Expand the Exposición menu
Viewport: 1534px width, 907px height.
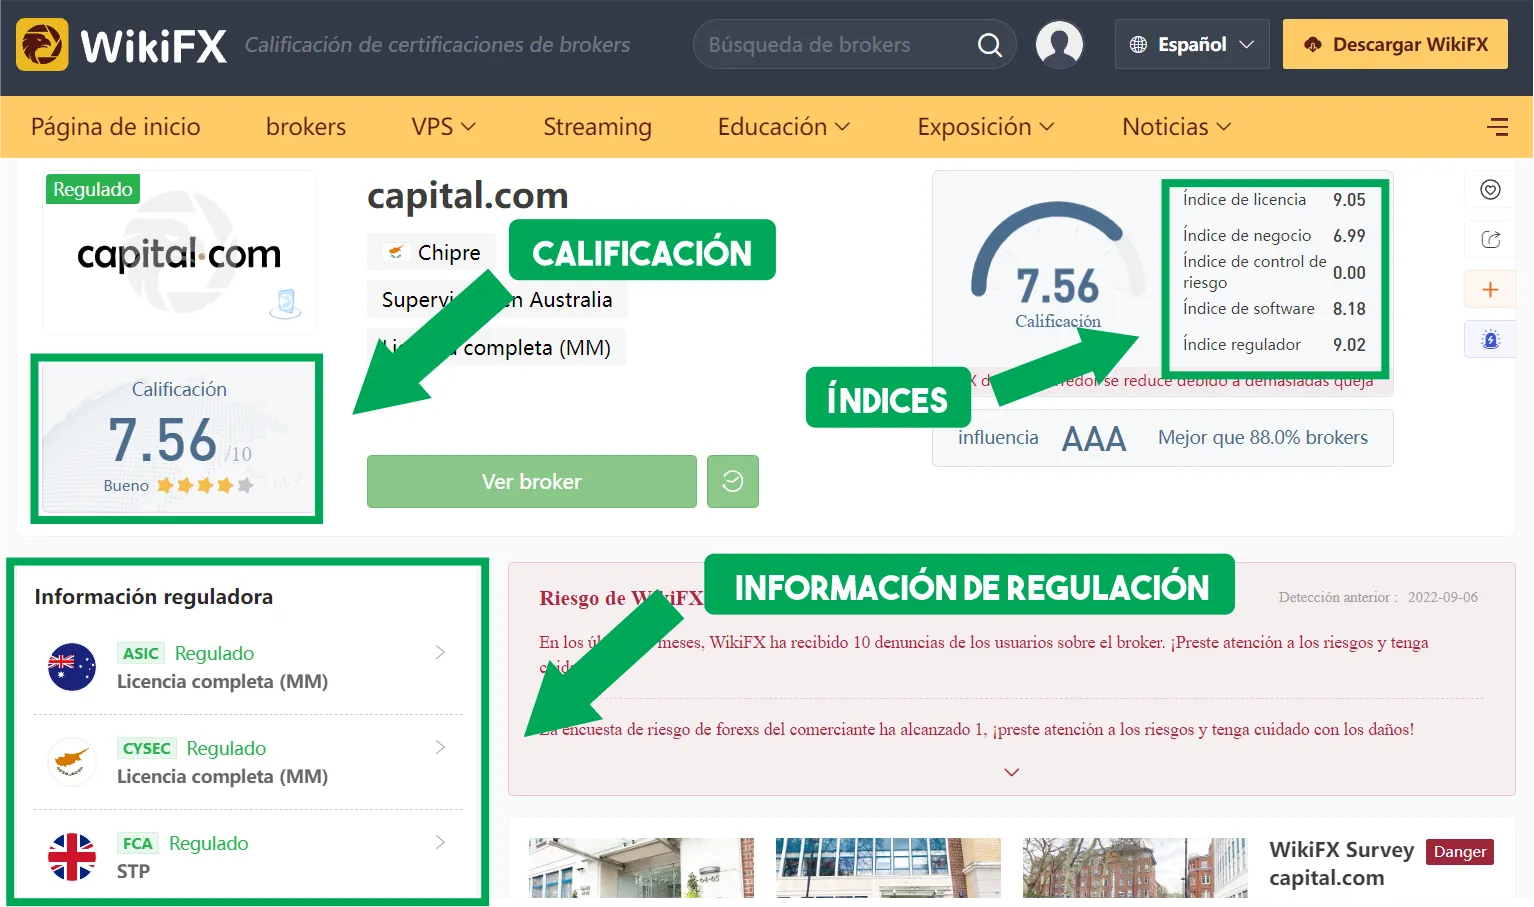(986, 127)
